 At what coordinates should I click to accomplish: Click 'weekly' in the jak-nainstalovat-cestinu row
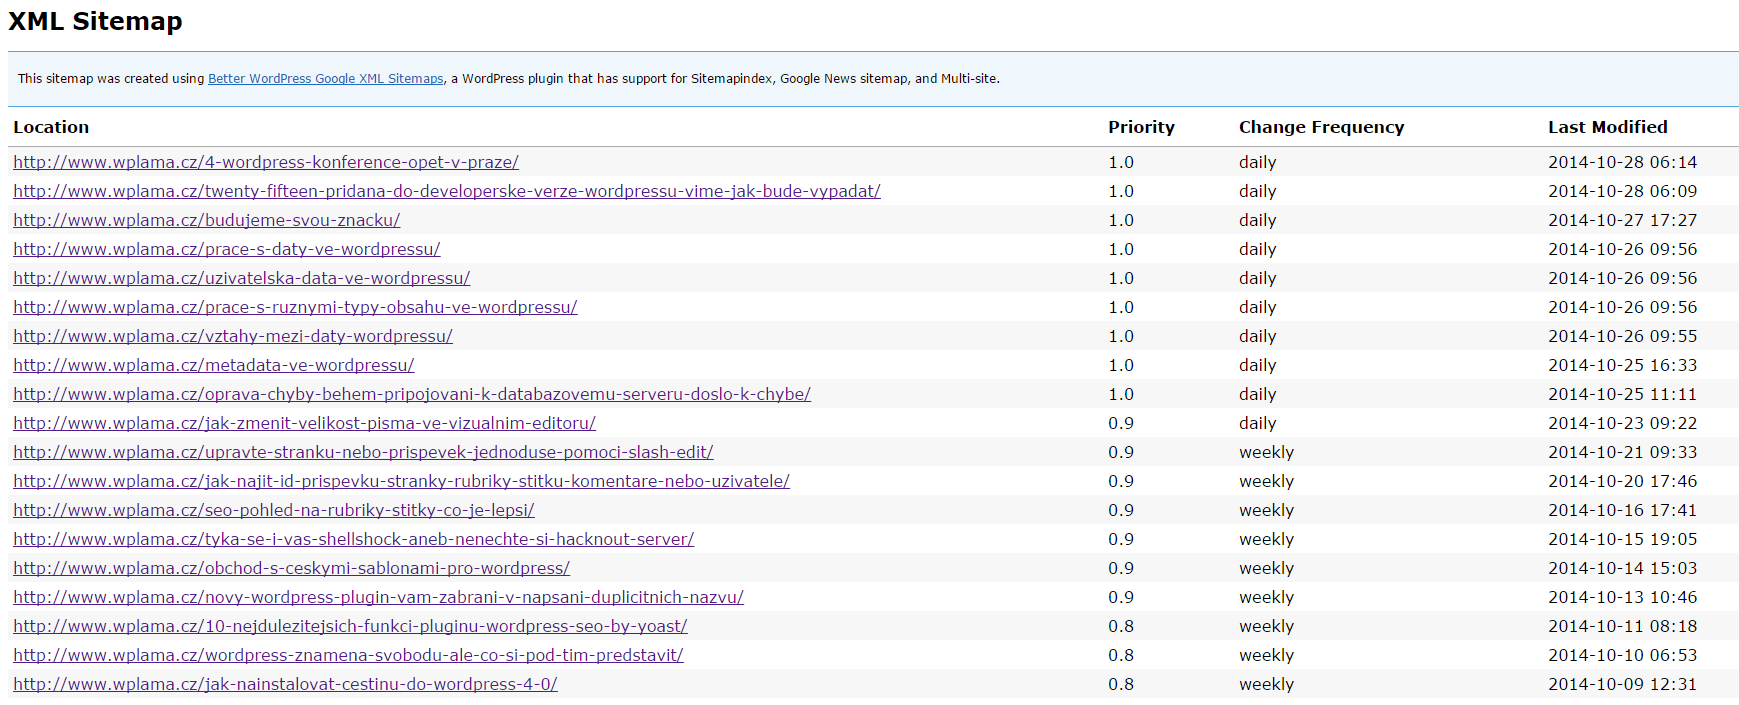coord(1267,684)
